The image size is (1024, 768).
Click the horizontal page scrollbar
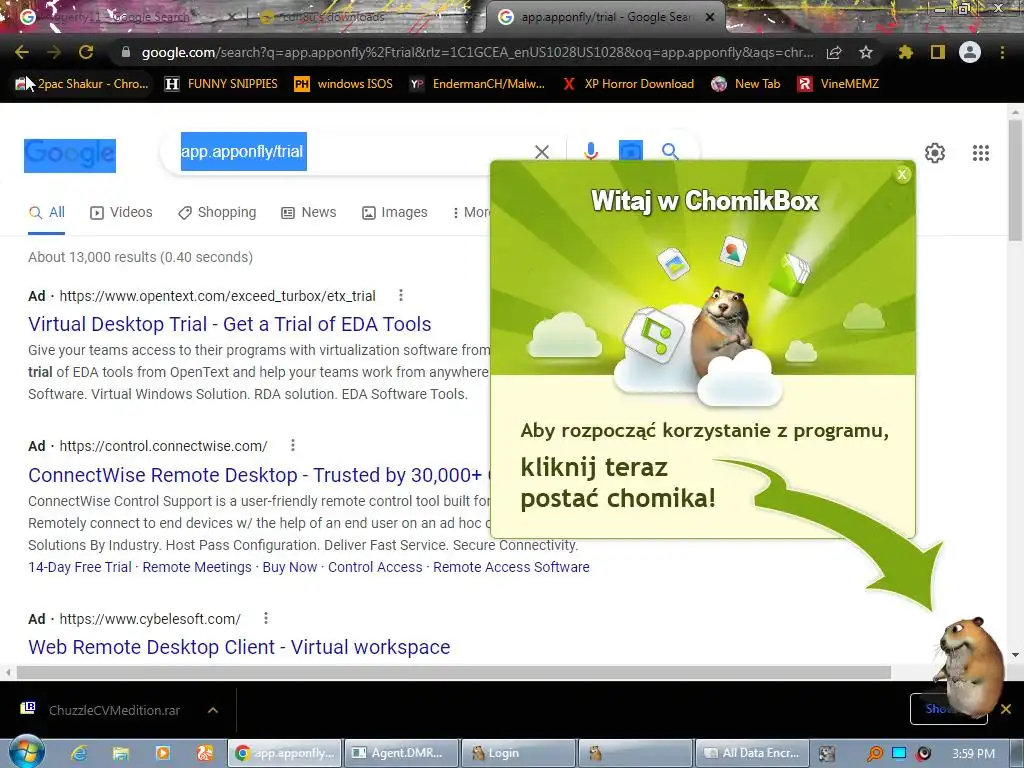pyautogui.click(x=454, y=672)
